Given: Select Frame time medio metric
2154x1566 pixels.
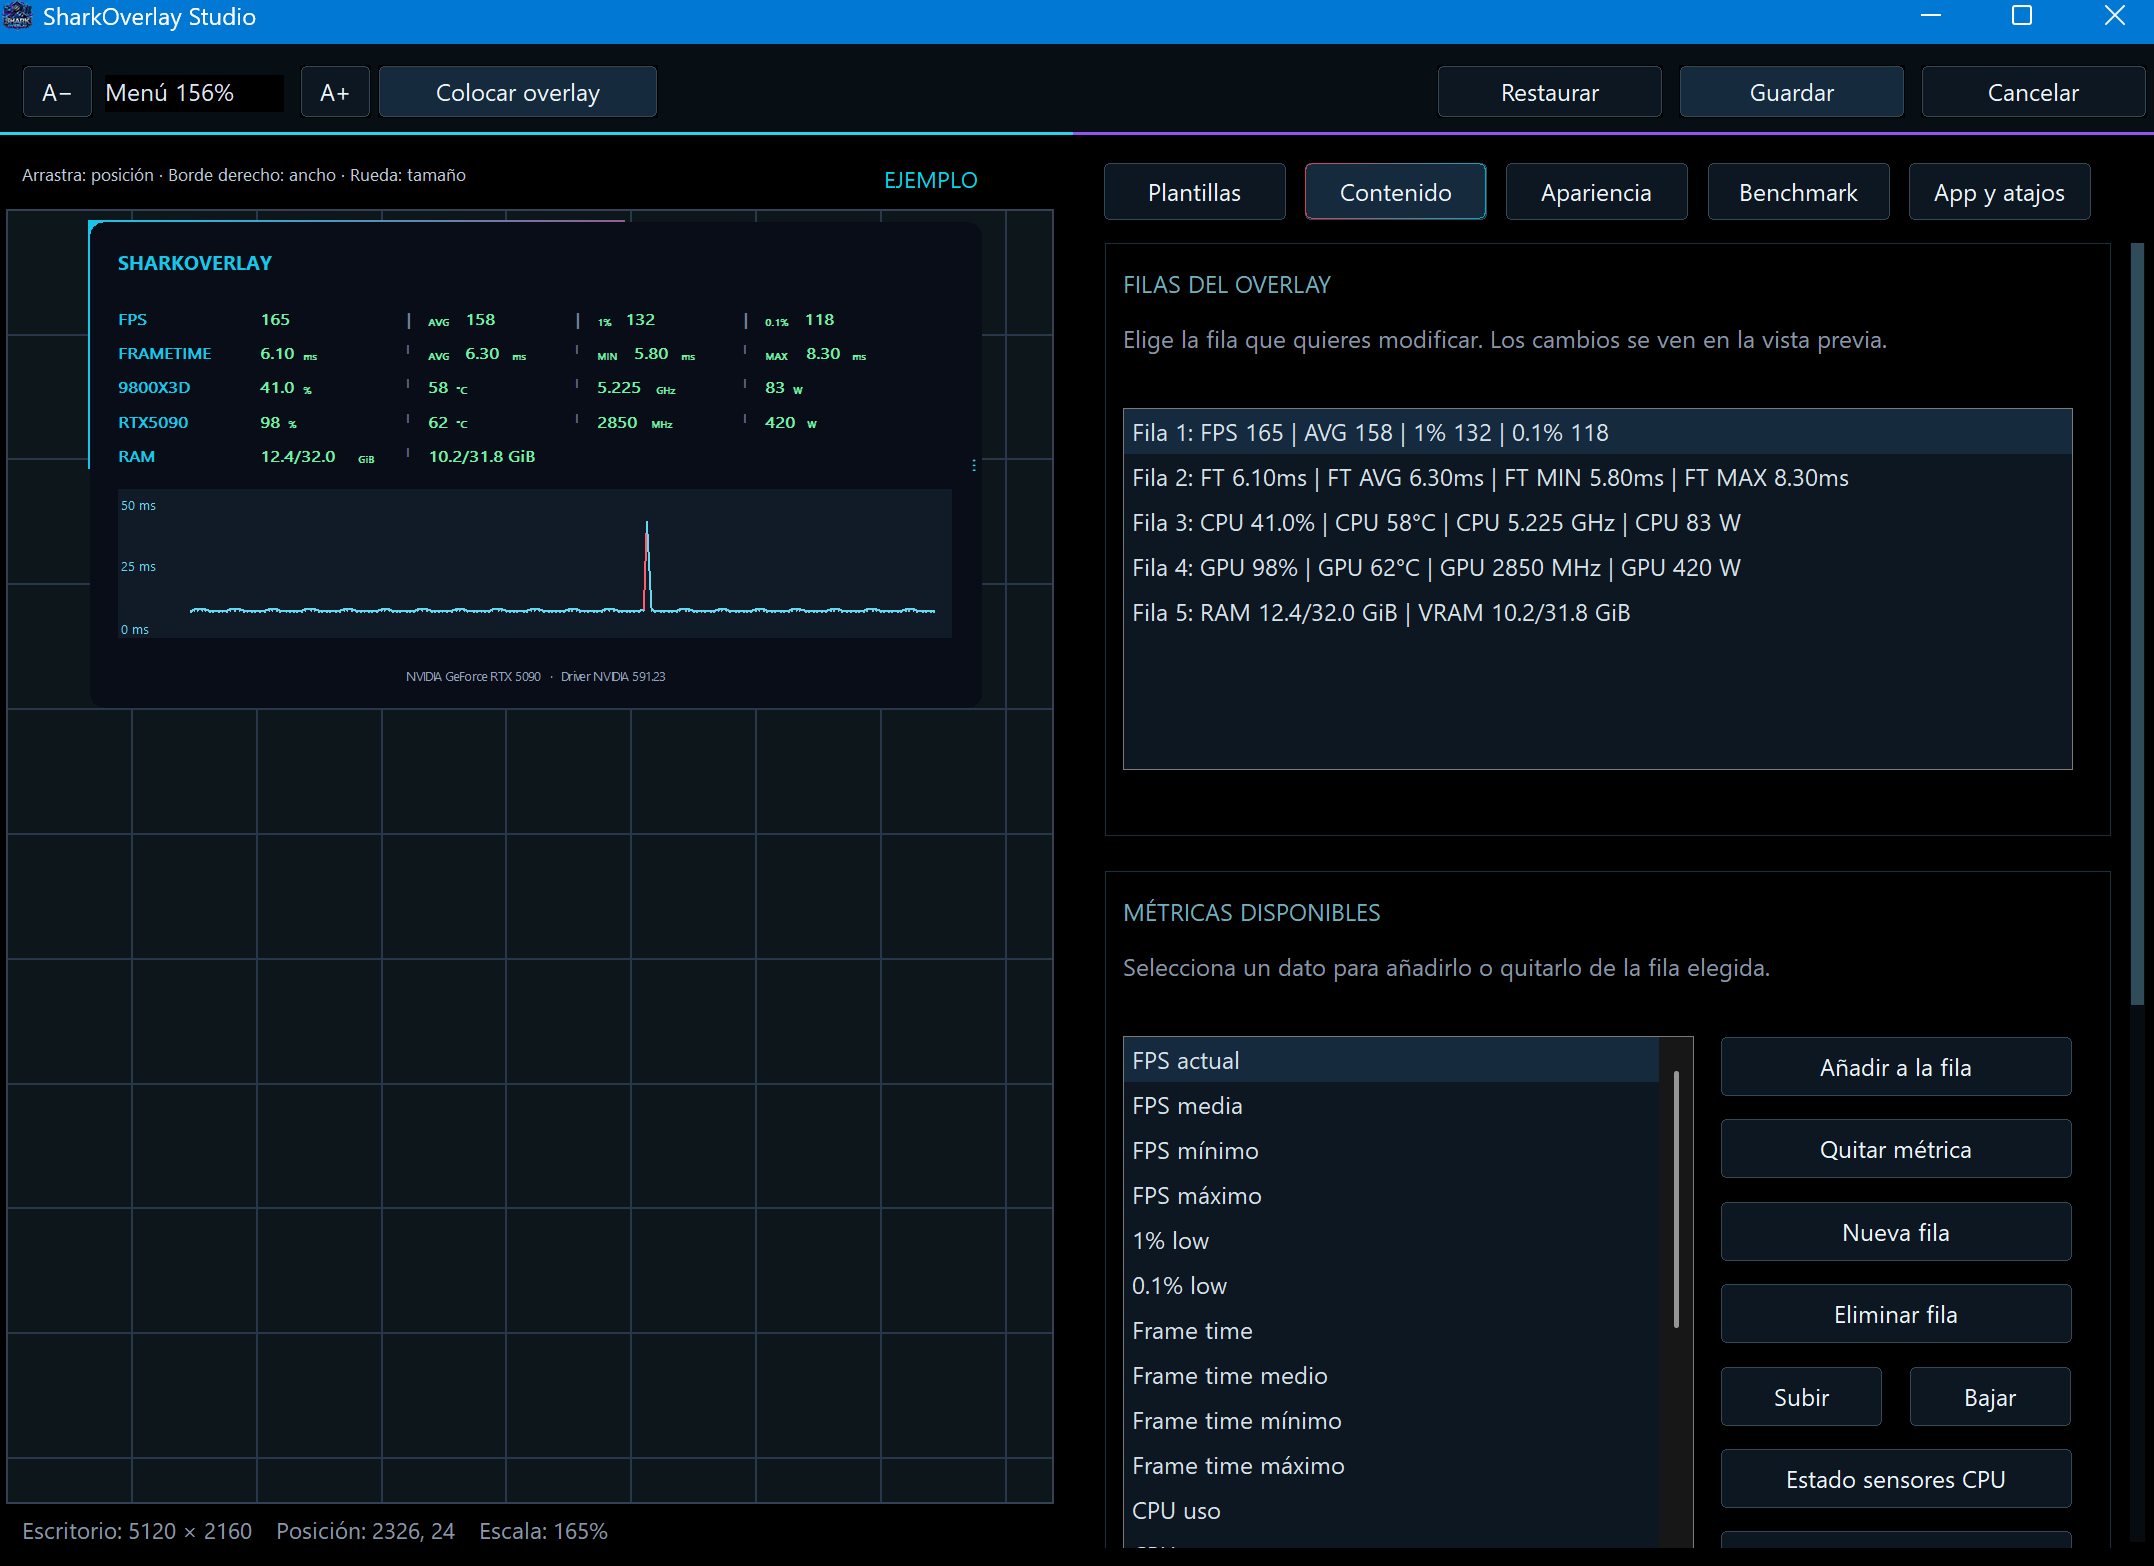Looking at the screenshot, I should coord(1391,1375).
